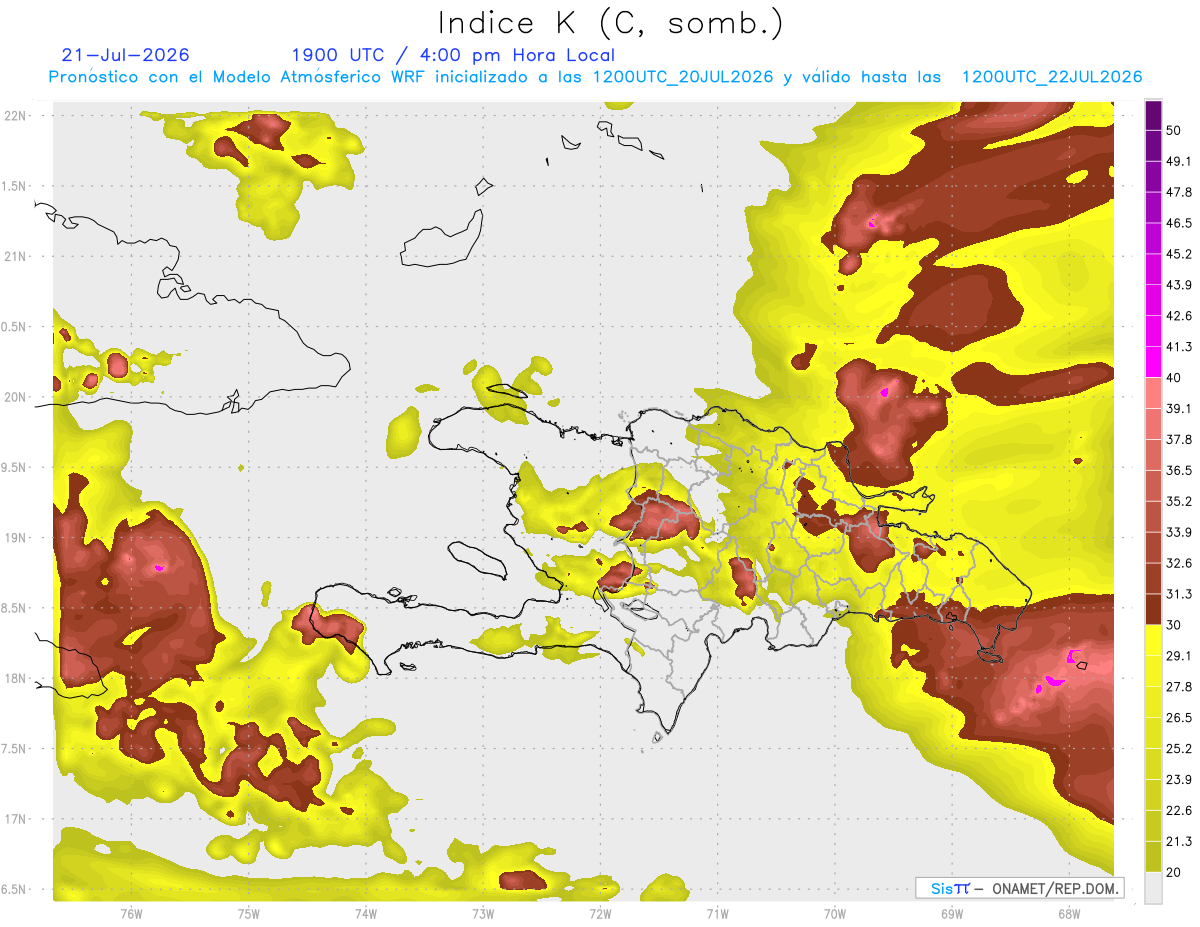1200x927 pixels.
Task: Click the colorbar value "43.9"
Action: 1179,285
